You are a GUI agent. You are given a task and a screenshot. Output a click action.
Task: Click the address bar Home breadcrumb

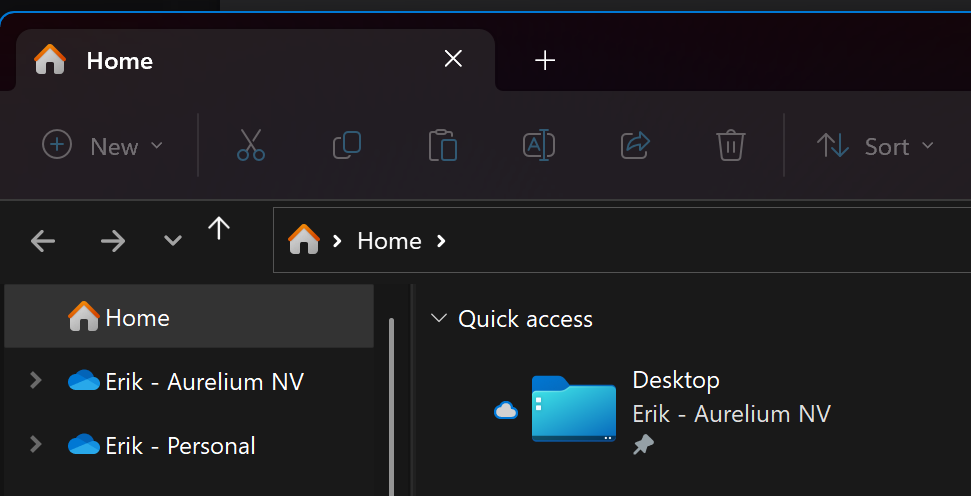click(x=389, y=241)
